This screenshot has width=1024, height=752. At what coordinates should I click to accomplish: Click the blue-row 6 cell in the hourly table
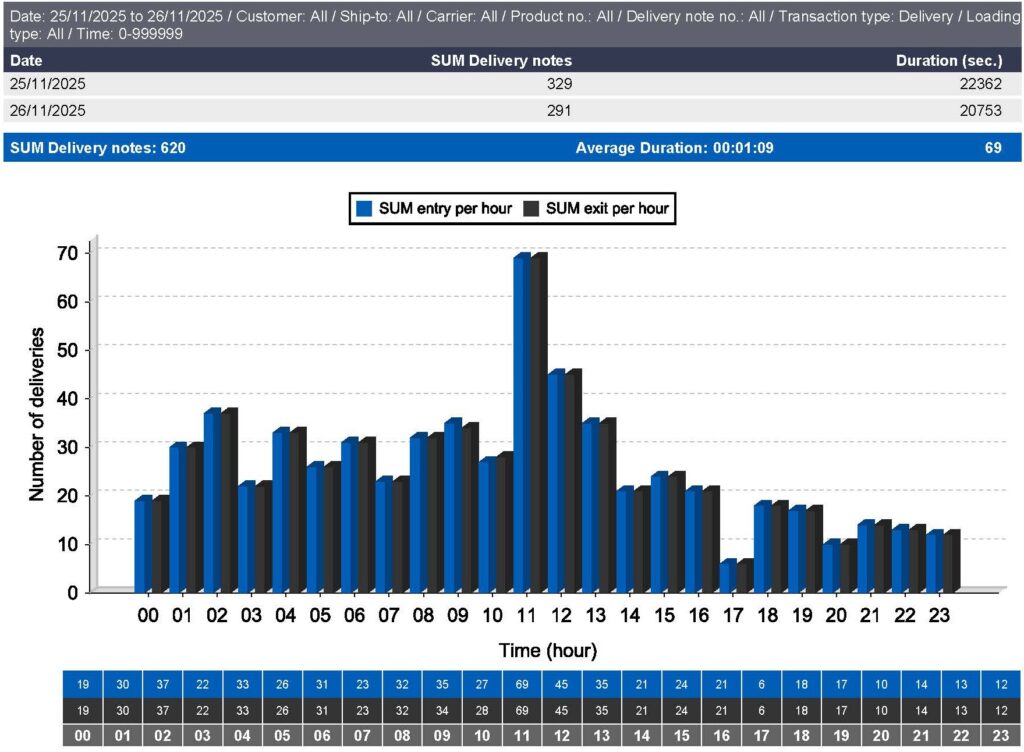(x=761, y=684)
